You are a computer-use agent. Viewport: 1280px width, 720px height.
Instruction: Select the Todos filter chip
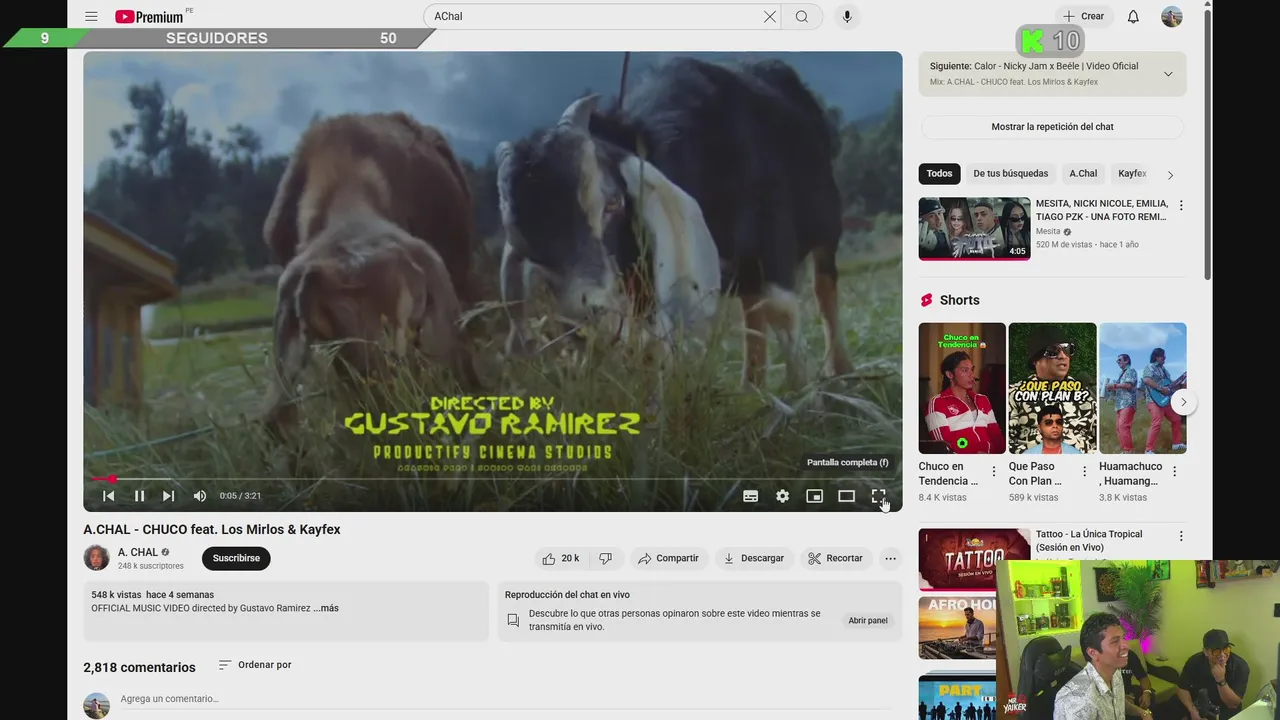[939, 173]
